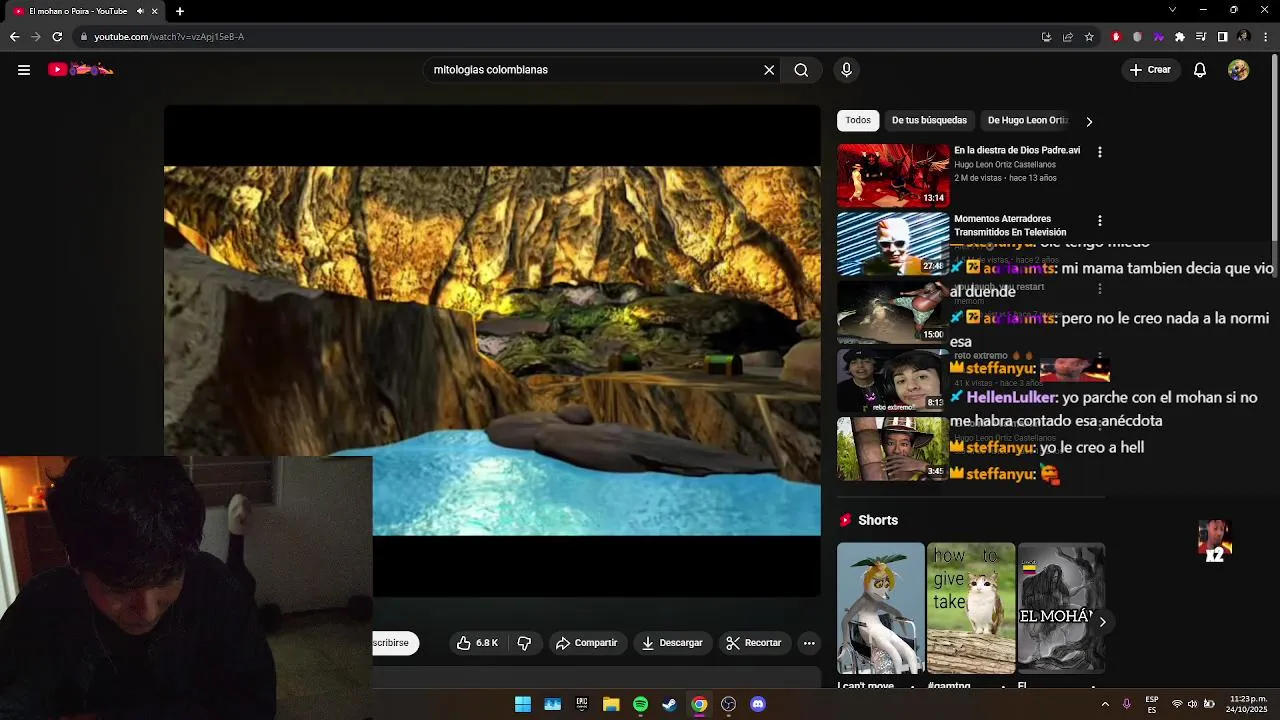Like the video with 6.8 K button
The height and width of the screenshot is (720, 1280).
coord(477,643)
